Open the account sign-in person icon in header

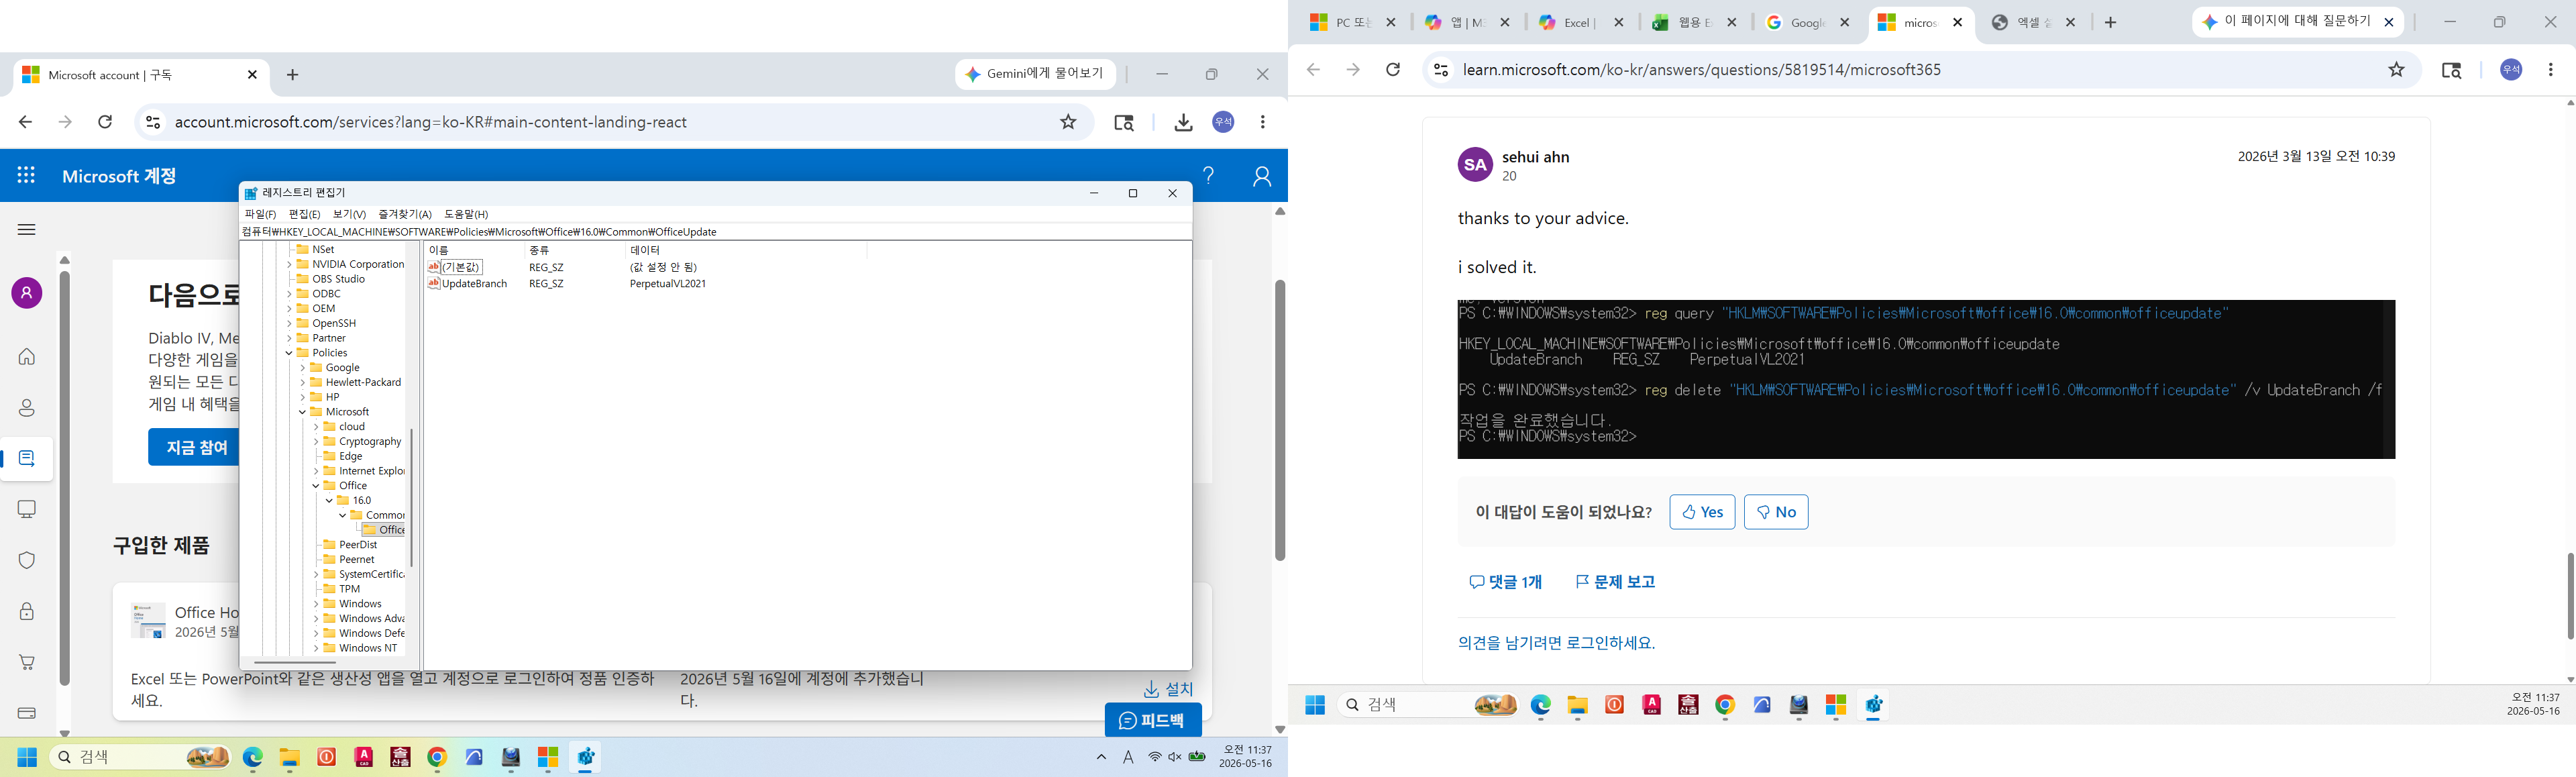point(1262,176)
